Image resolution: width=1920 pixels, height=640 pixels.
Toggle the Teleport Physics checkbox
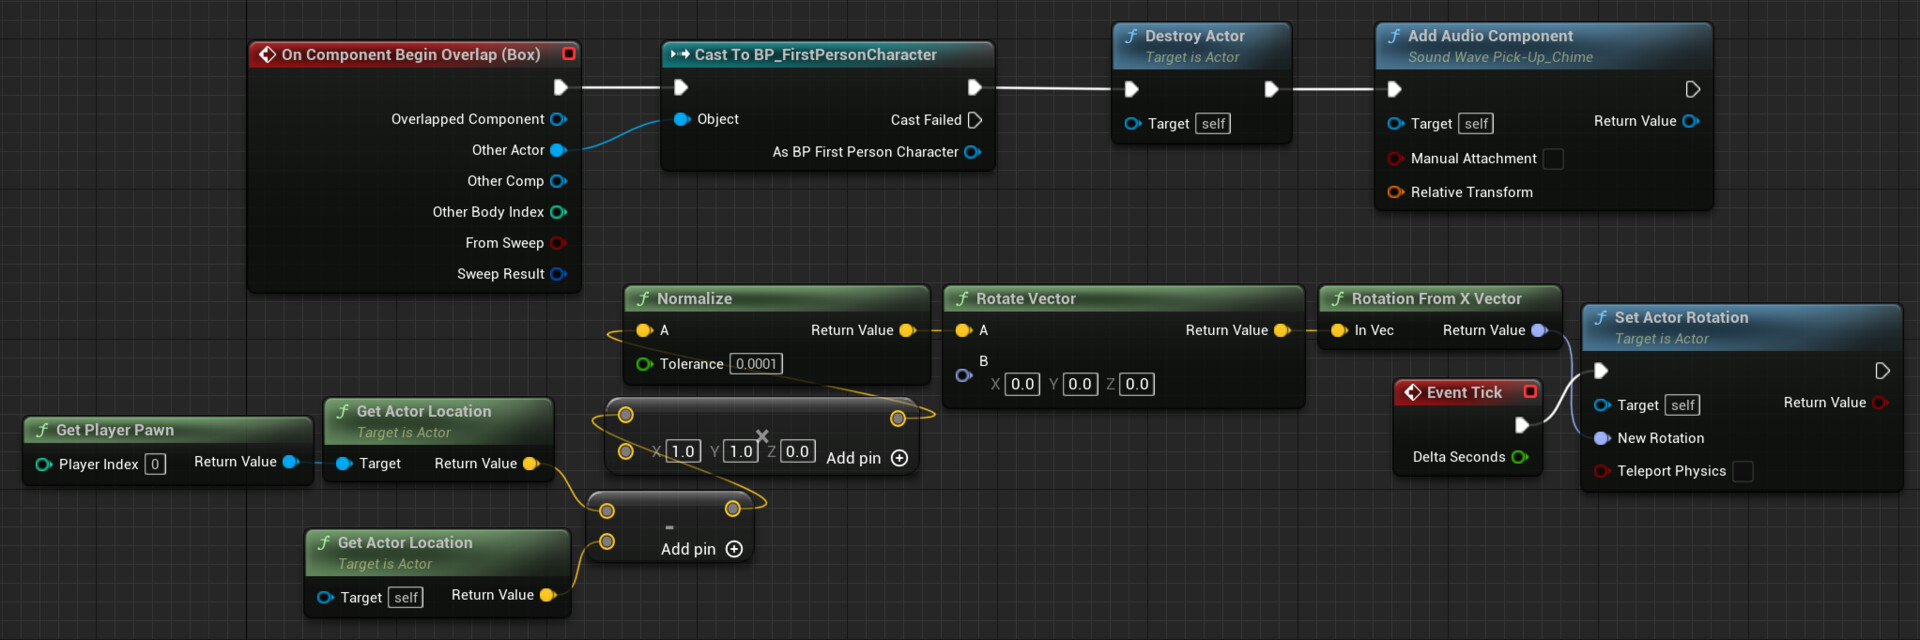tap(1743, 471)
